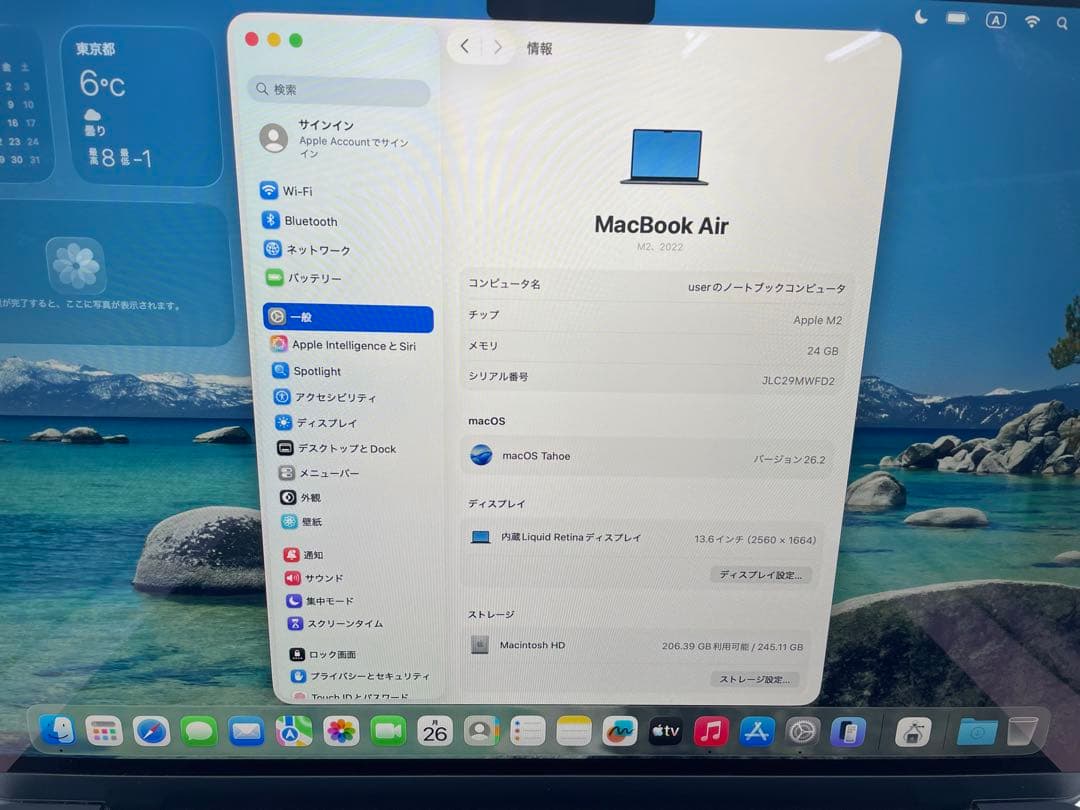Open プライバシーとセキュリティ settings
This screenshot has height=810, width=1080.
357,676
